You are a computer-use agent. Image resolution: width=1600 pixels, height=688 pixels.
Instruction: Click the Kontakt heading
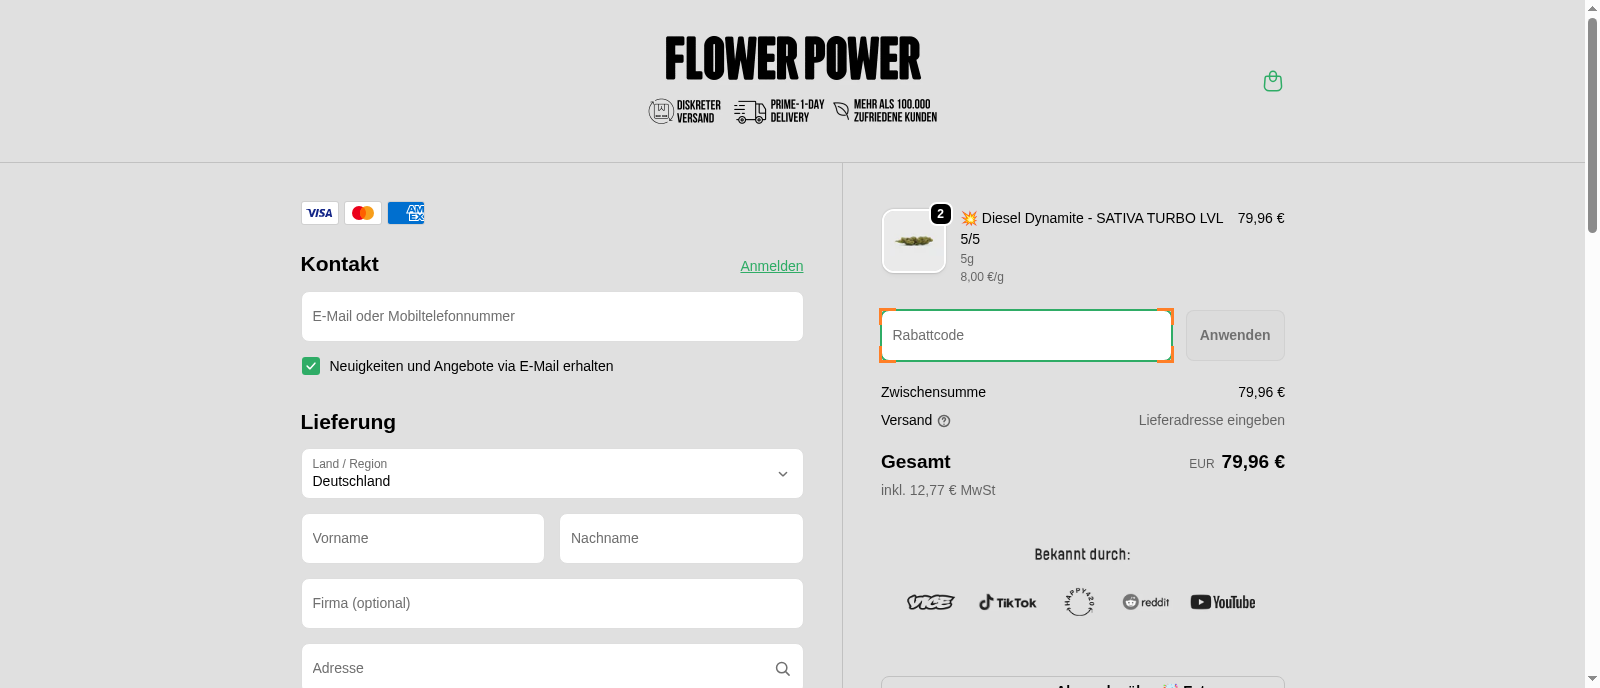coord(340,264)
